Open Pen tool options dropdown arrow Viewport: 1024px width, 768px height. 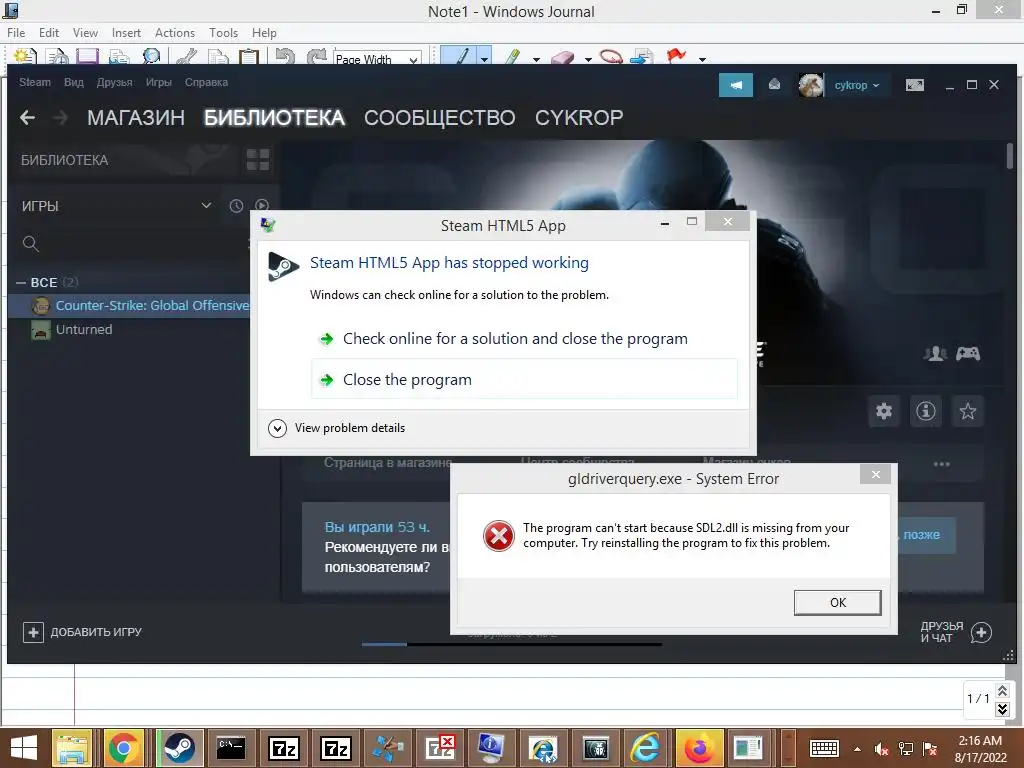point(484,59)
